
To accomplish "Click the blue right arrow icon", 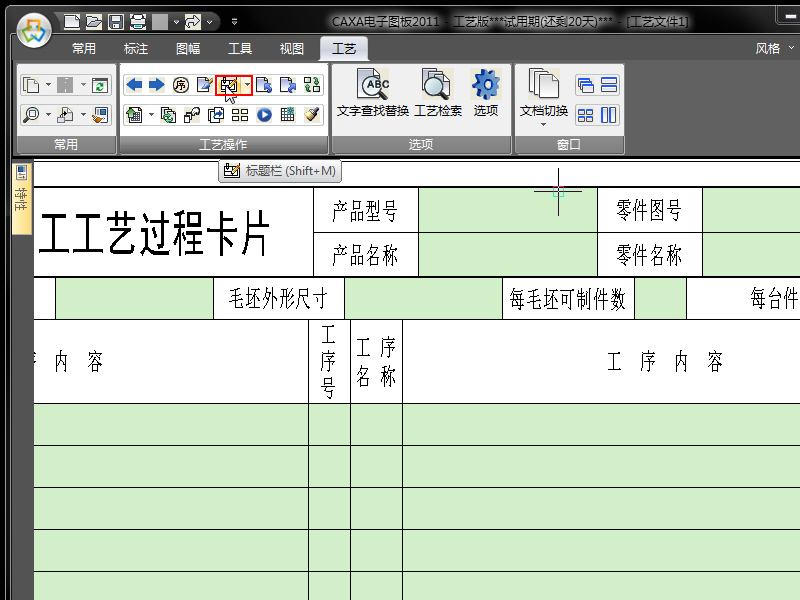I will click(x=156, y=85).
